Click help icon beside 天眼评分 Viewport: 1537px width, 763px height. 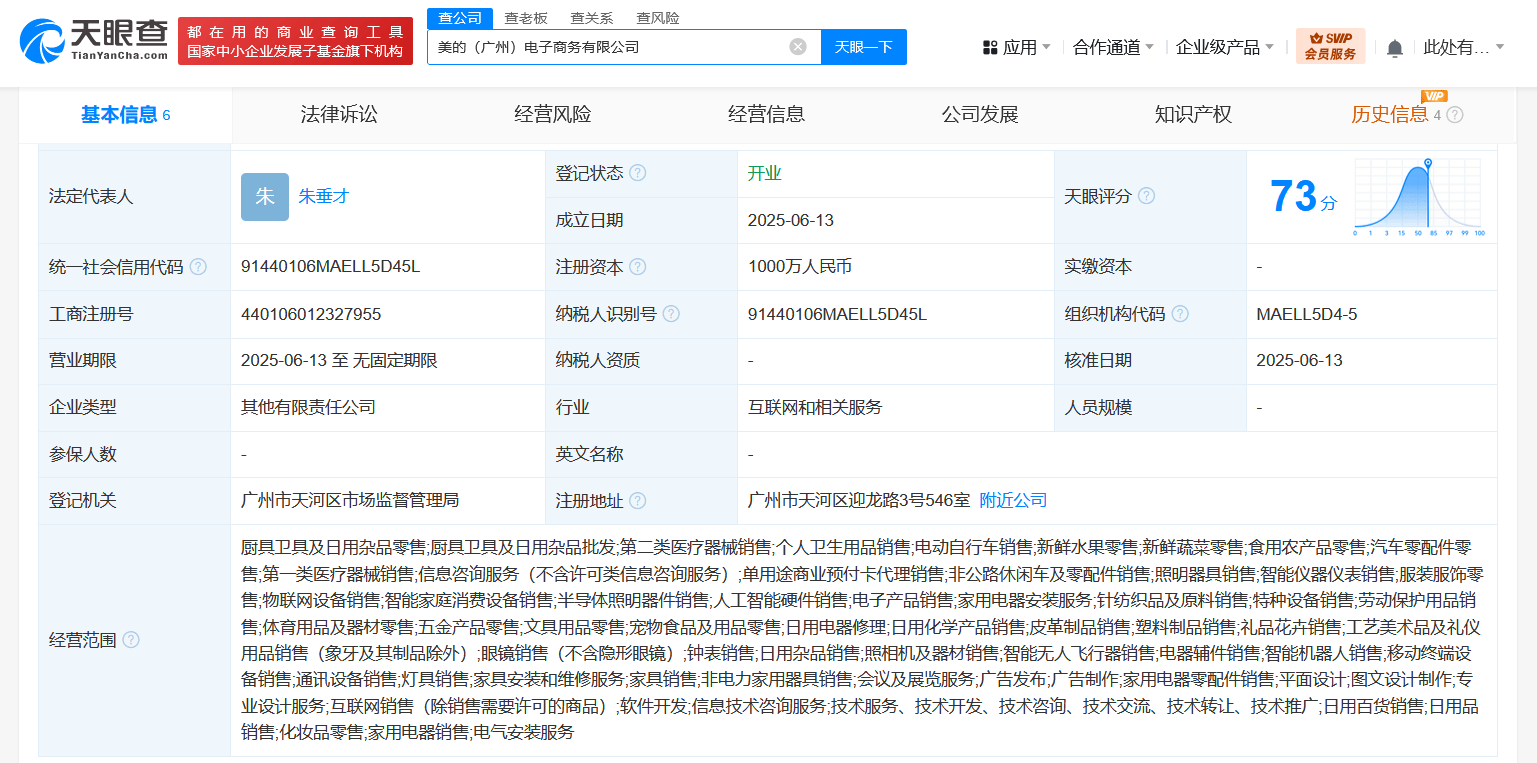tap(1146, 196)
